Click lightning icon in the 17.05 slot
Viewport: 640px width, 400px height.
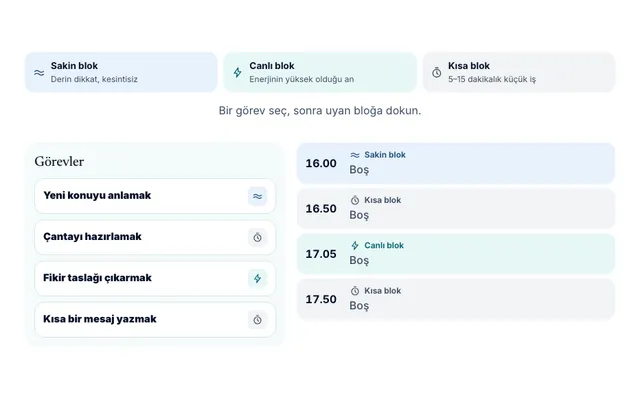355,245
